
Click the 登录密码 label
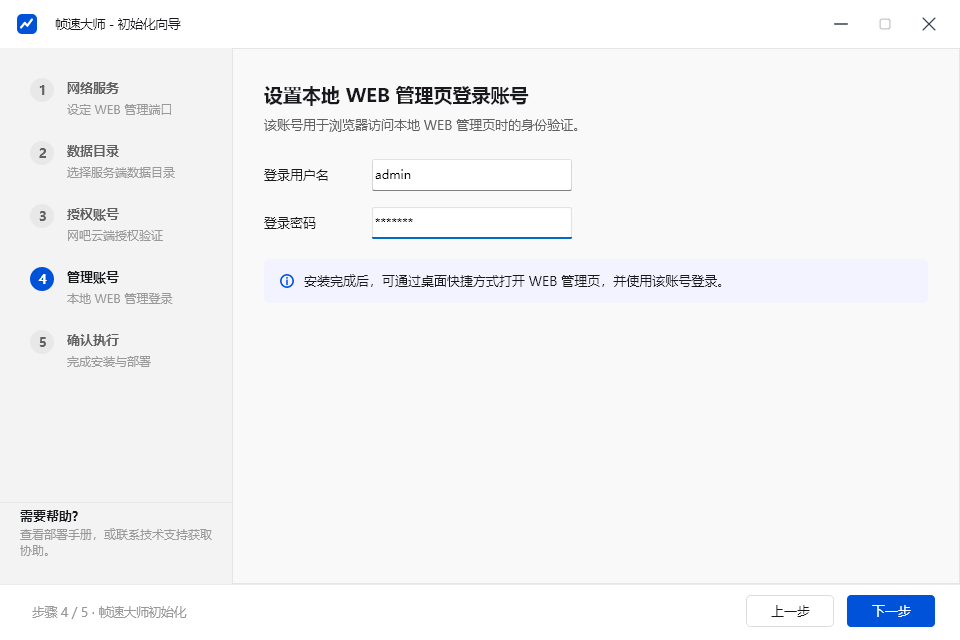(290, 223)
